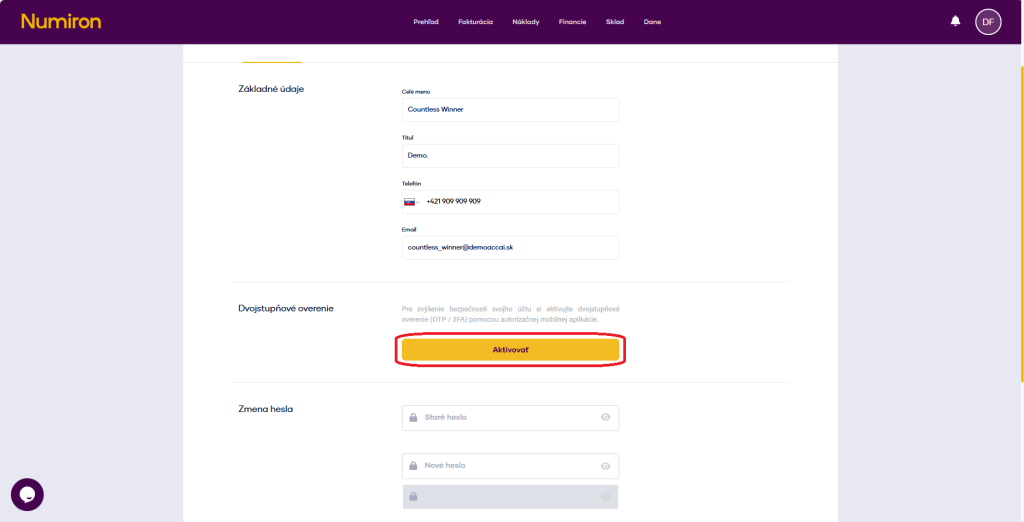Go to the Prehľad section

426,22
